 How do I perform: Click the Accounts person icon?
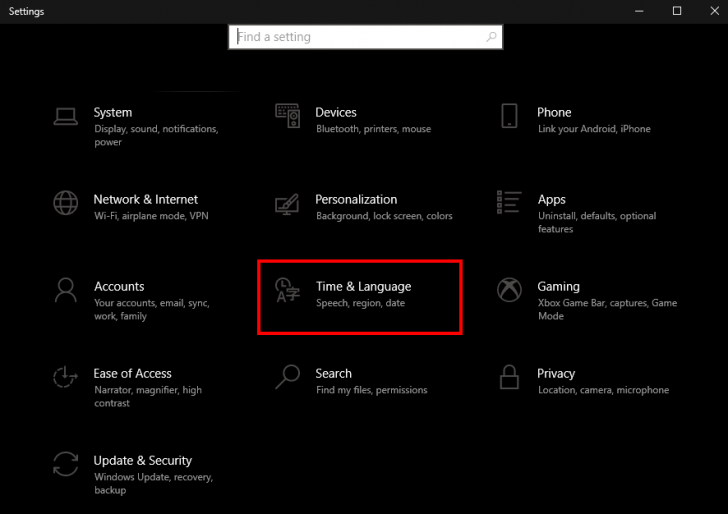tap(66, 290)
